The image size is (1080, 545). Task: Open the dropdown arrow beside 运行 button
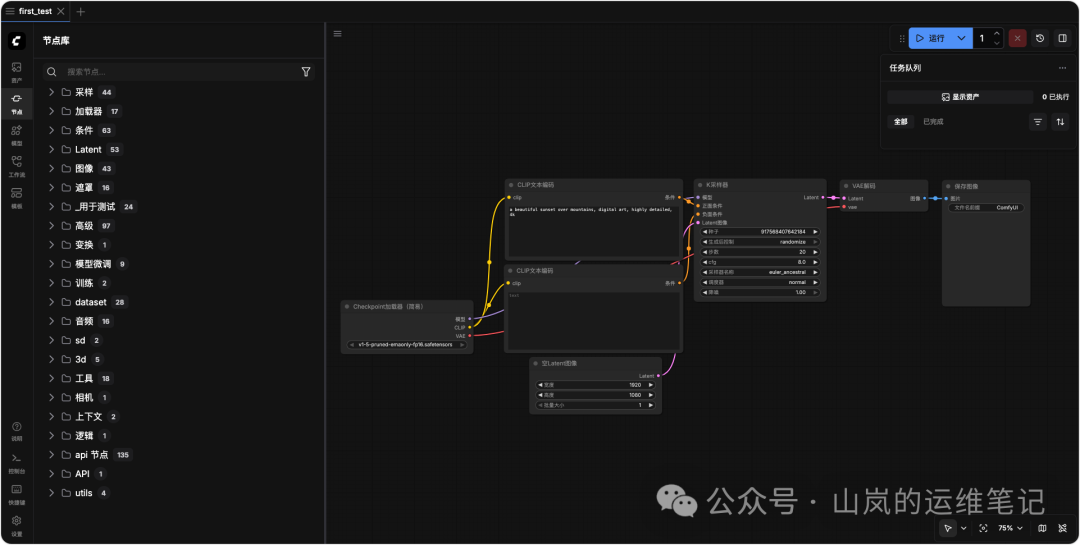click(962, 38)
